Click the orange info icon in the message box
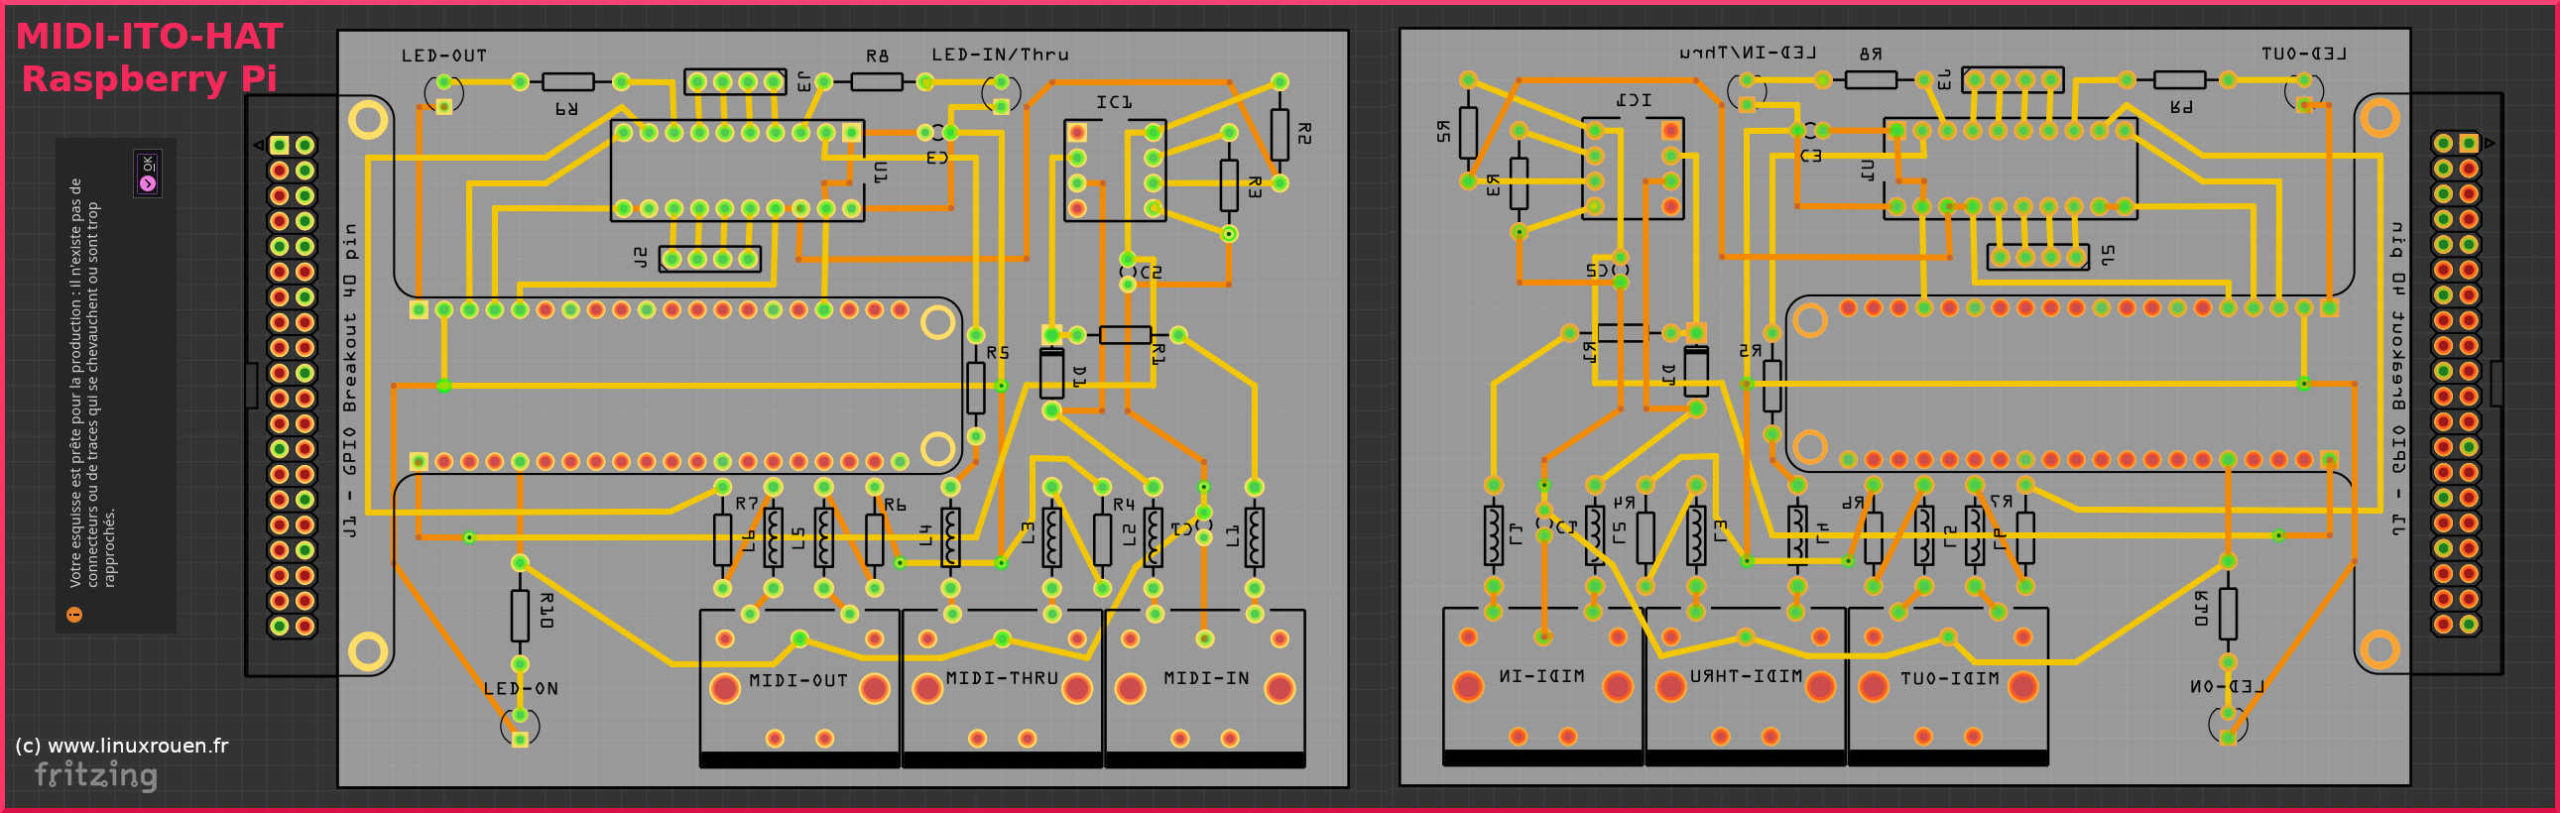This screenshot has width=2560, height=813. tap(74, 614)
